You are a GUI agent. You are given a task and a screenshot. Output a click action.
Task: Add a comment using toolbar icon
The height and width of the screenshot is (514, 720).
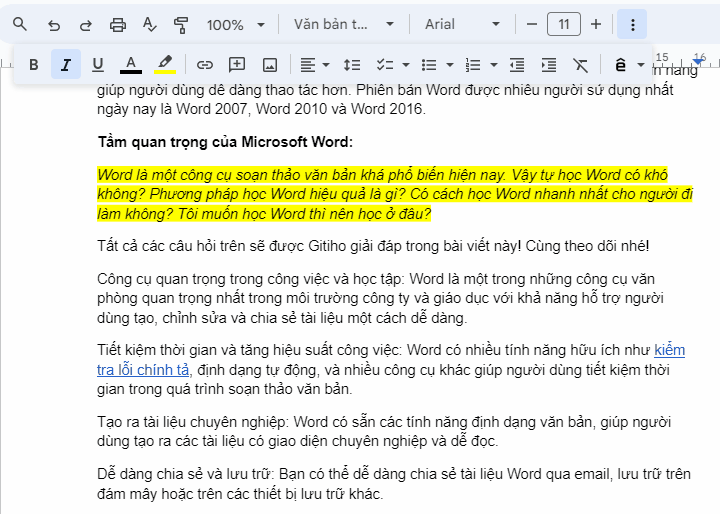[237, 65]
